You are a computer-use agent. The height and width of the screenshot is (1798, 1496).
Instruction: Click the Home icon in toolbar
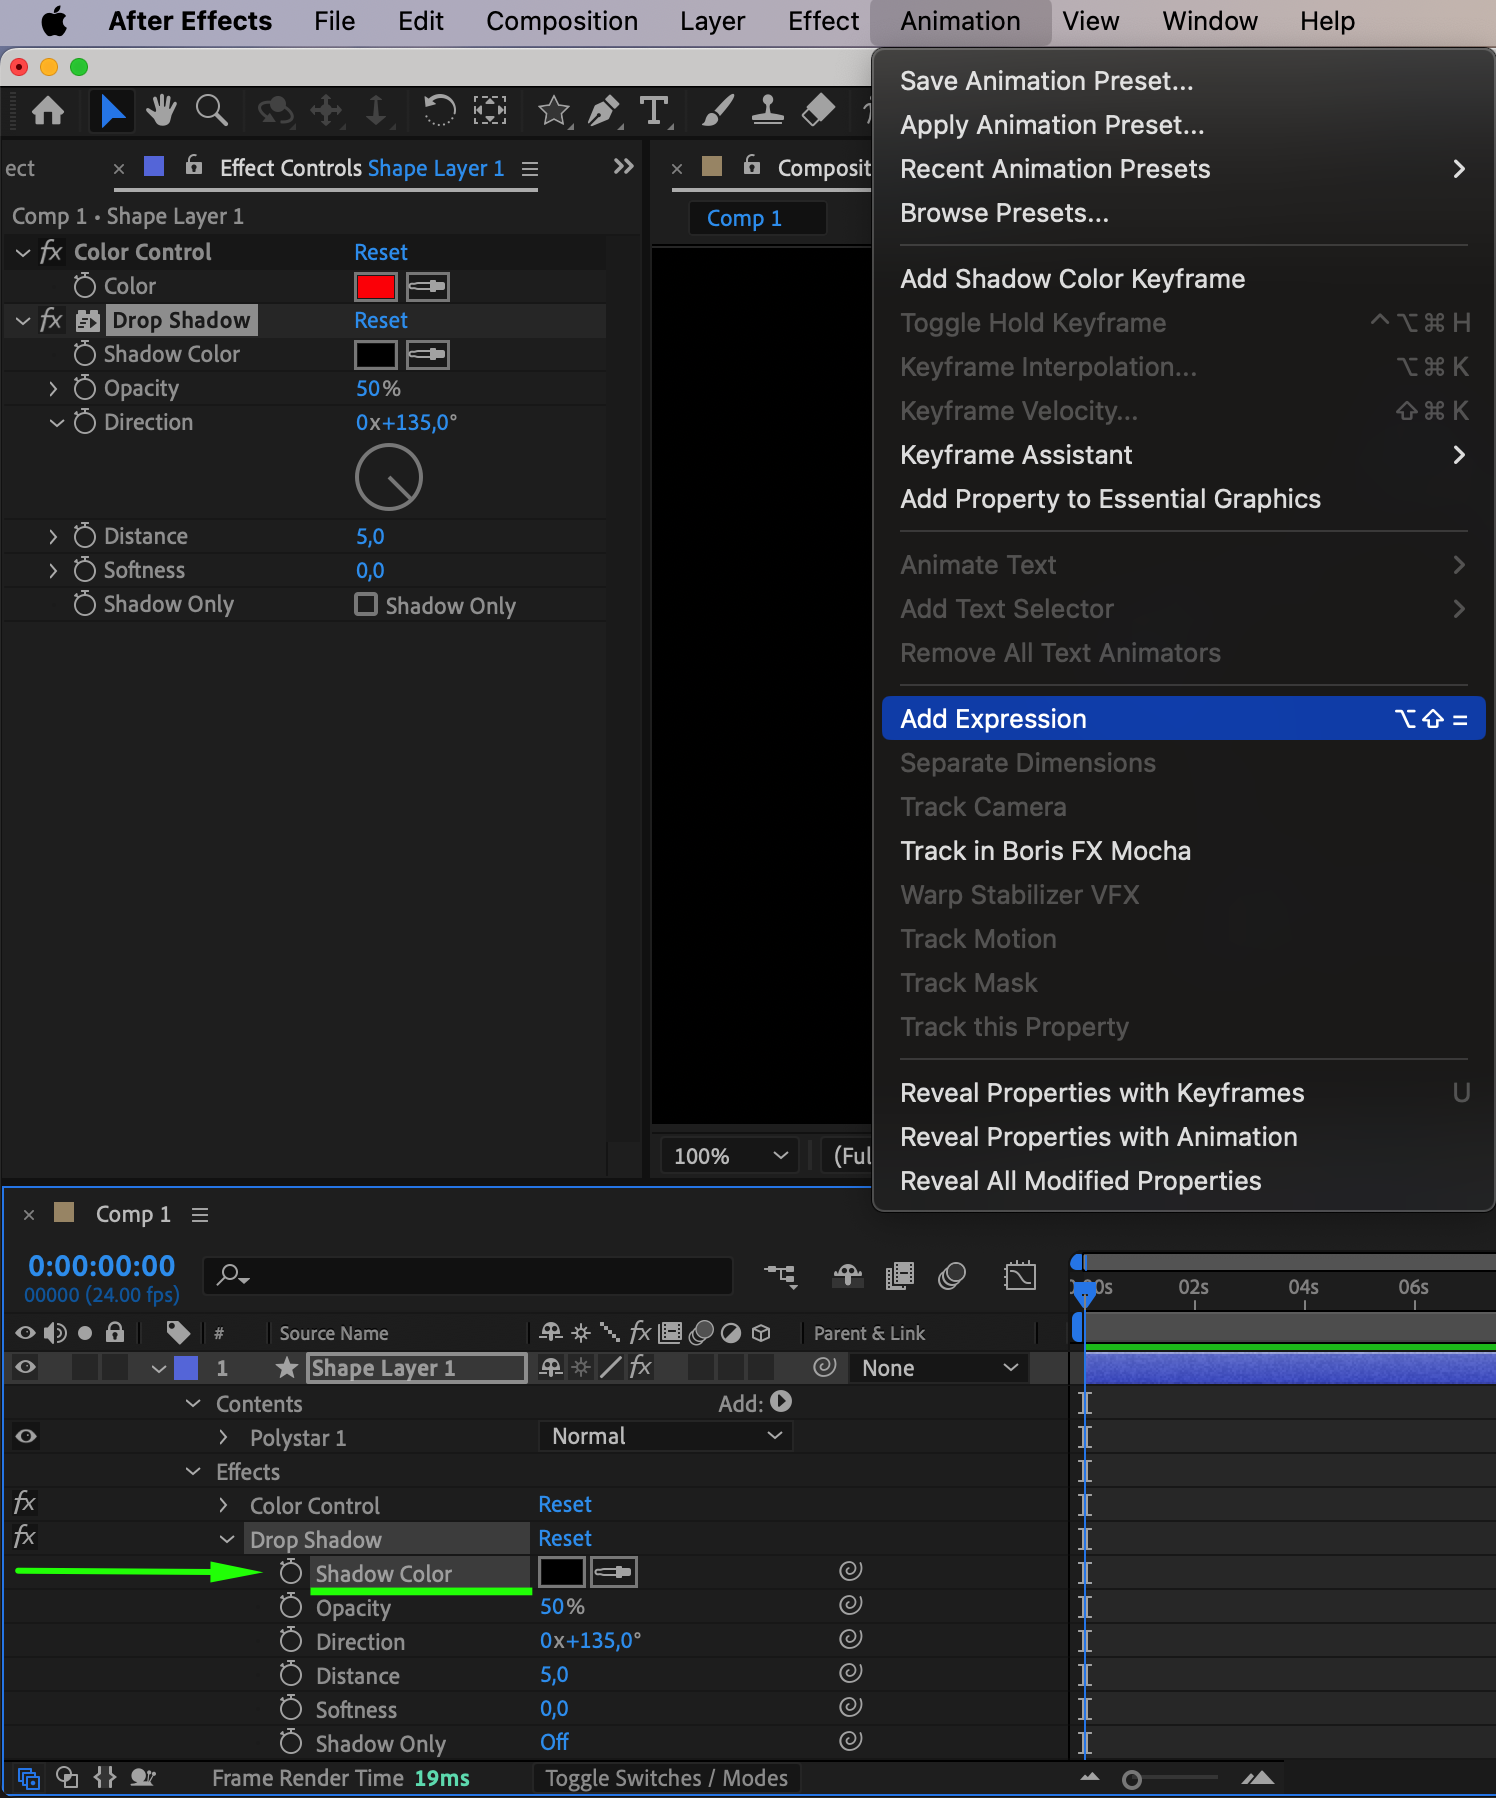(x=48, y=110)
